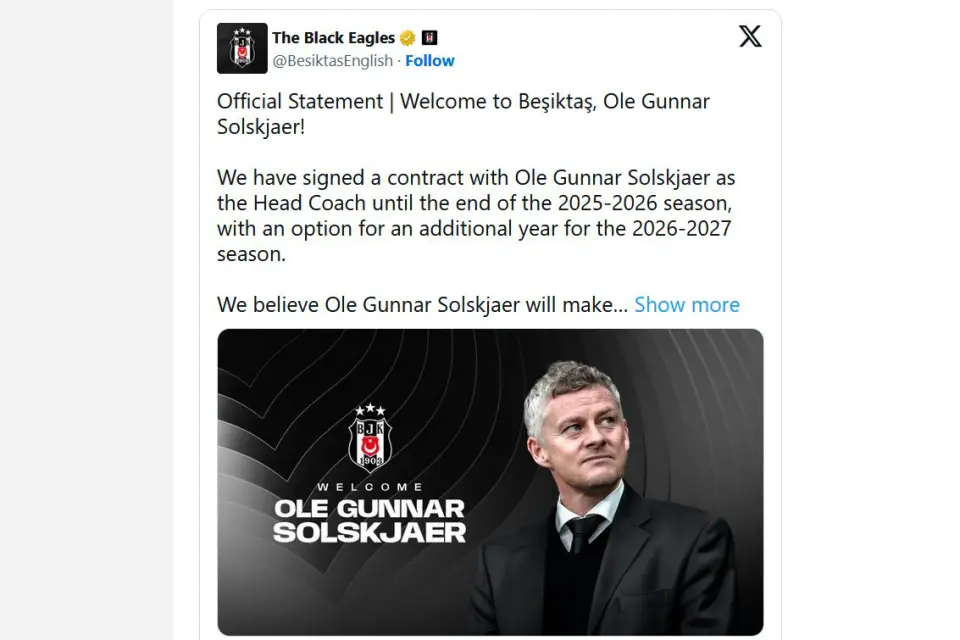Click the 'Solskjaer!' word ending the headline

coord(261,127)
